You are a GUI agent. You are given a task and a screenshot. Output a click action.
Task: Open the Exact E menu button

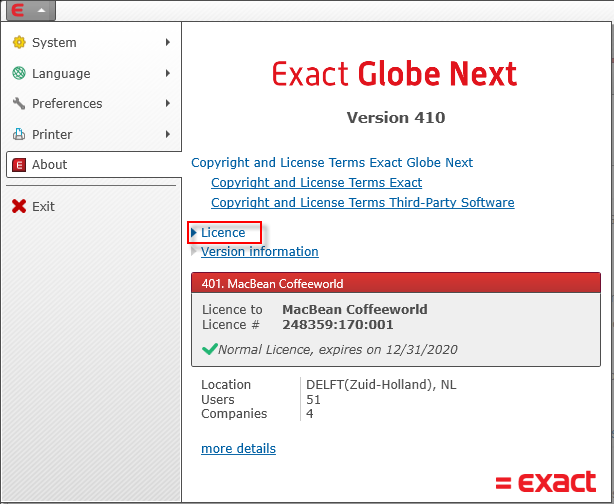pos(30,10)
